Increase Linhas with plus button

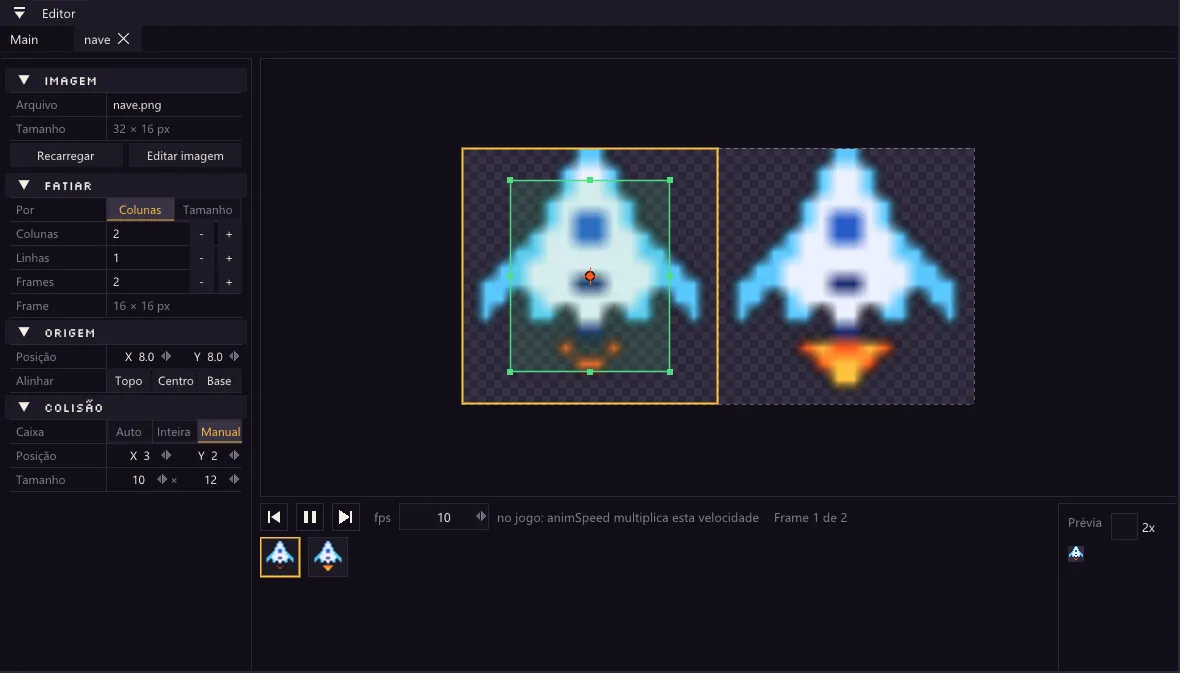tap(229, 258)
